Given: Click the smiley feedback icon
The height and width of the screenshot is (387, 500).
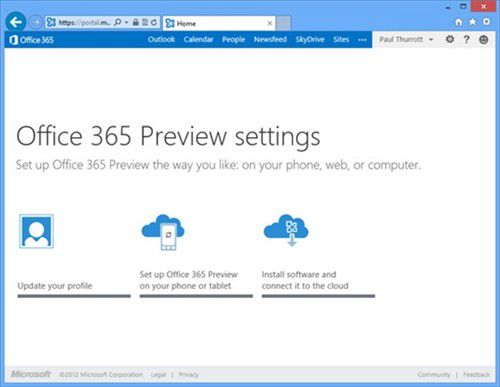Looking at the screenshot, I should point(484,39).
